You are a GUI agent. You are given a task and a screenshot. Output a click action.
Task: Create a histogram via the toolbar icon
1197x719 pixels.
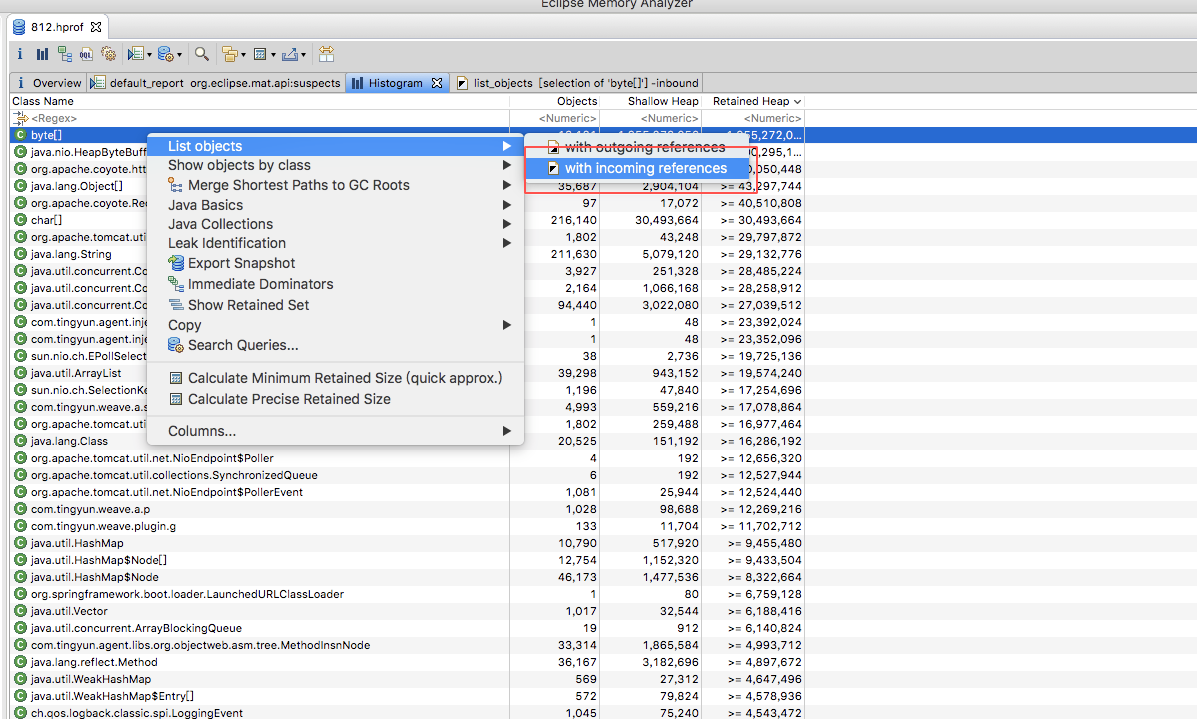tap(41, 54)
